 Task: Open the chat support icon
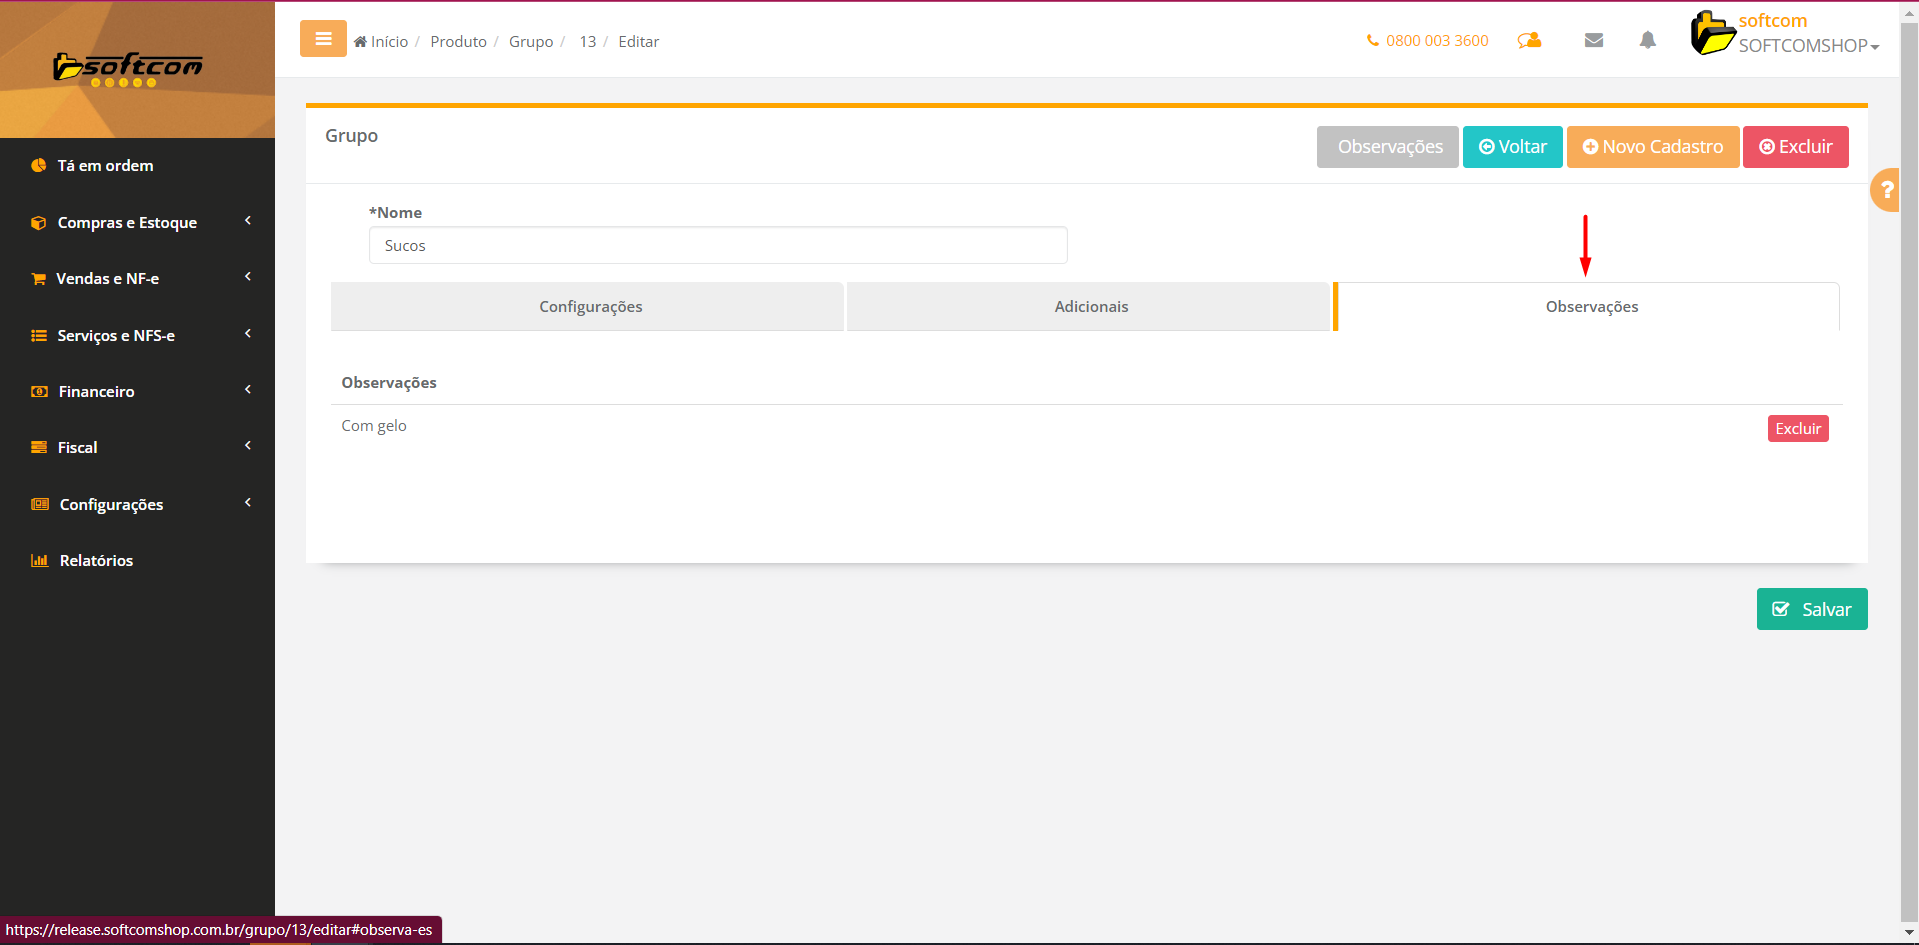tap(1529, 40)
